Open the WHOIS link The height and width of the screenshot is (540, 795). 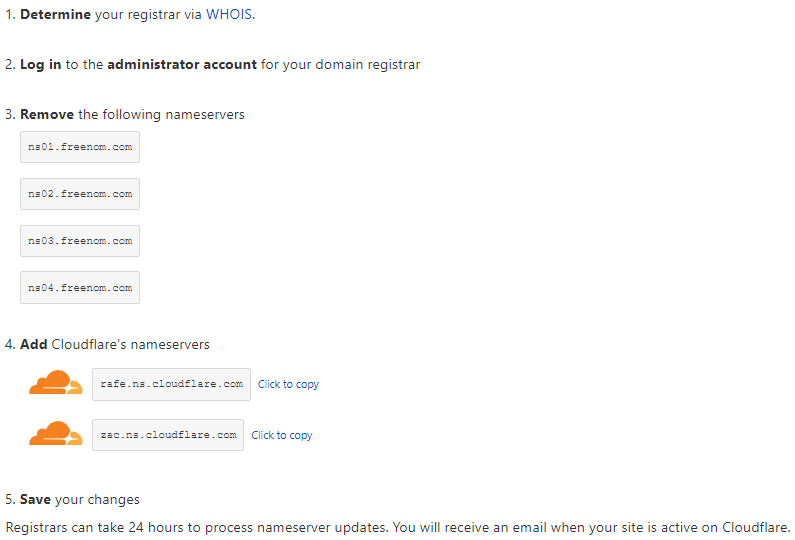[x=229, y=15]
